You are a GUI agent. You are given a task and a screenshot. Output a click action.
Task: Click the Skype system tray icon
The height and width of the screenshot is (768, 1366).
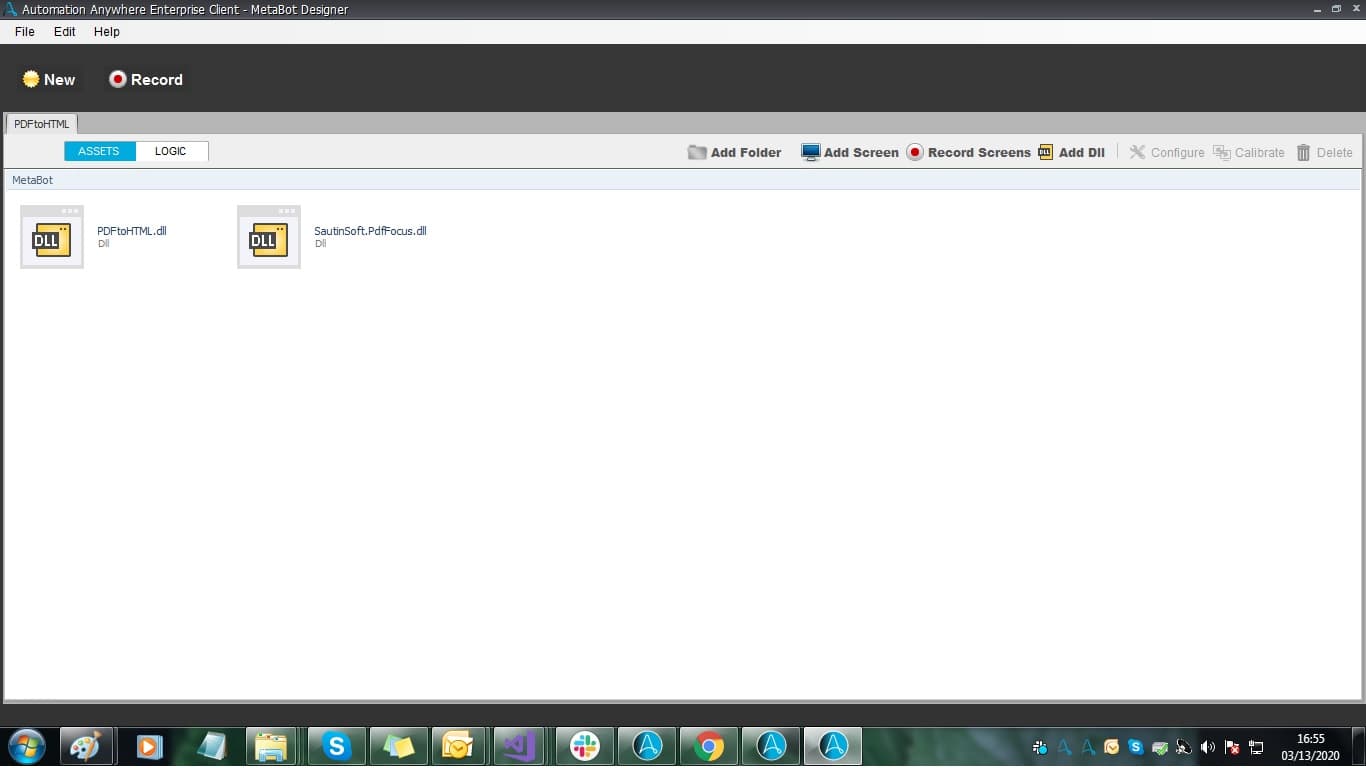[x=1135, y=747]
